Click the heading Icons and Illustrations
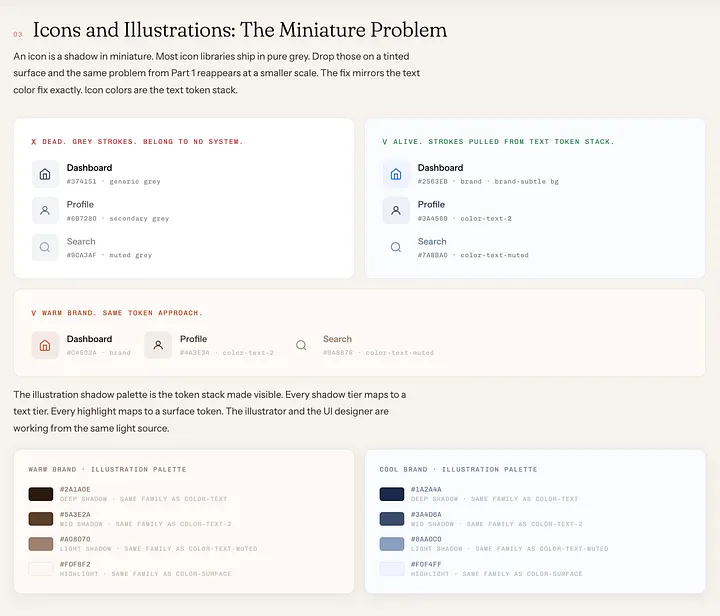The image size is (720, 616). point(240,30)
